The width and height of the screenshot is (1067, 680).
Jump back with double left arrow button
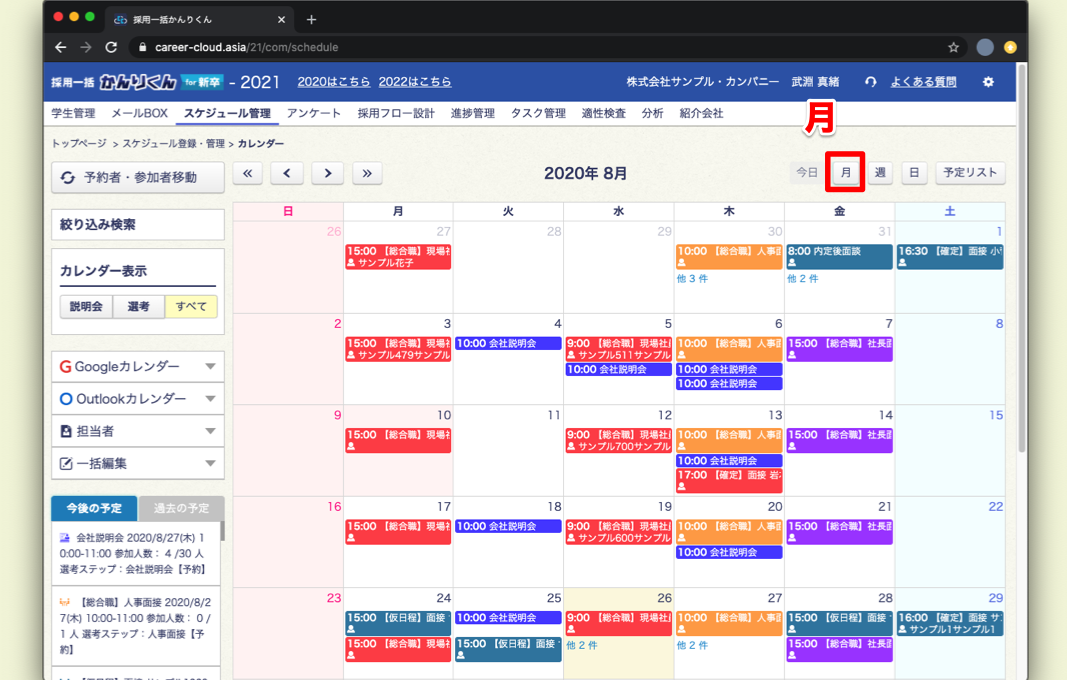tap(247, 173)
